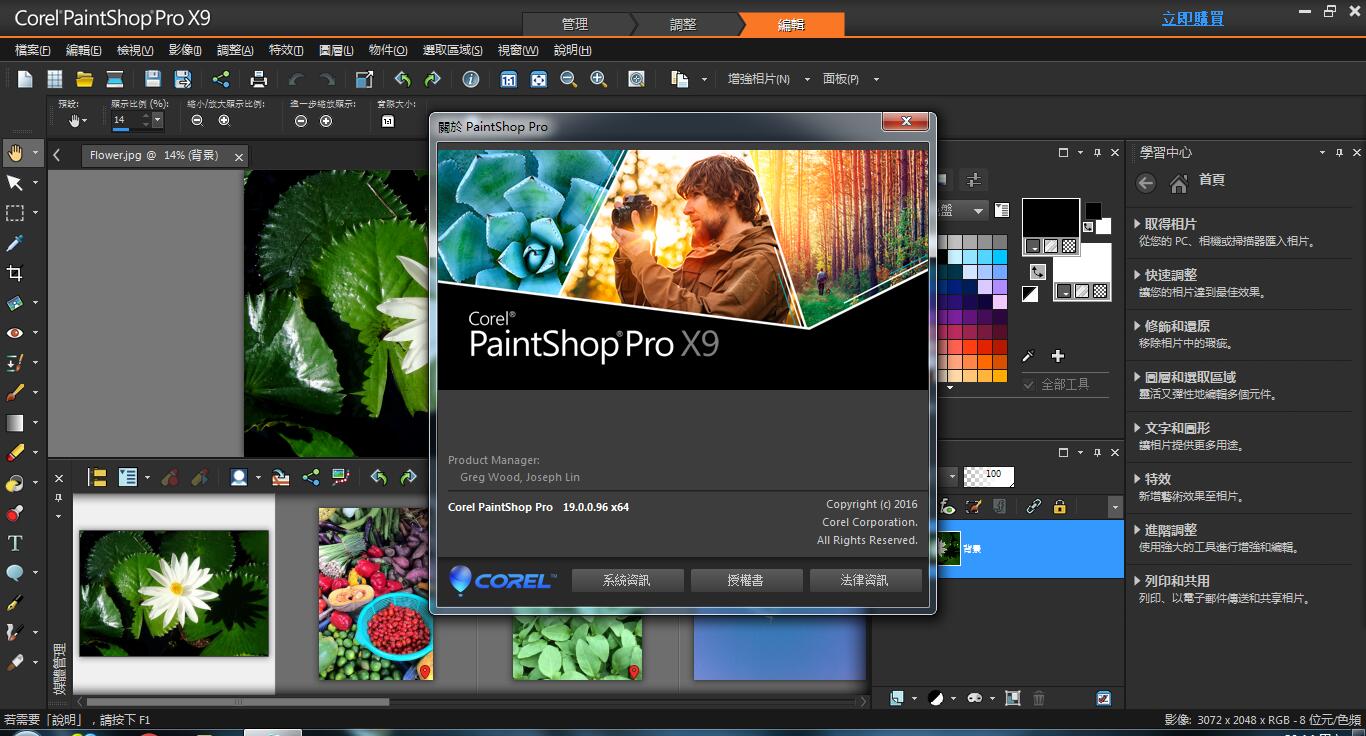Click the Share icon in the Organizer toolbar
Viewport: 1366px width, 736px height.
[311, 478]
